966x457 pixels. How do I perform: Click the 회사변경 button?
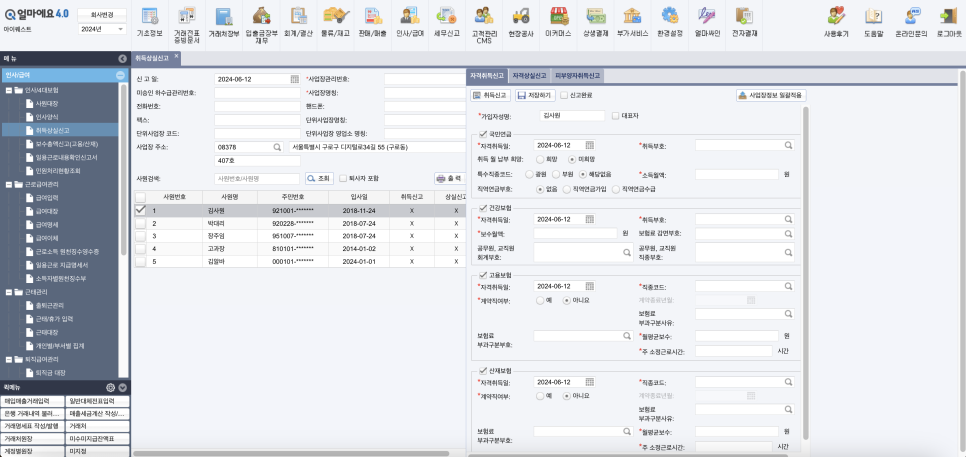tap(102, 14)
